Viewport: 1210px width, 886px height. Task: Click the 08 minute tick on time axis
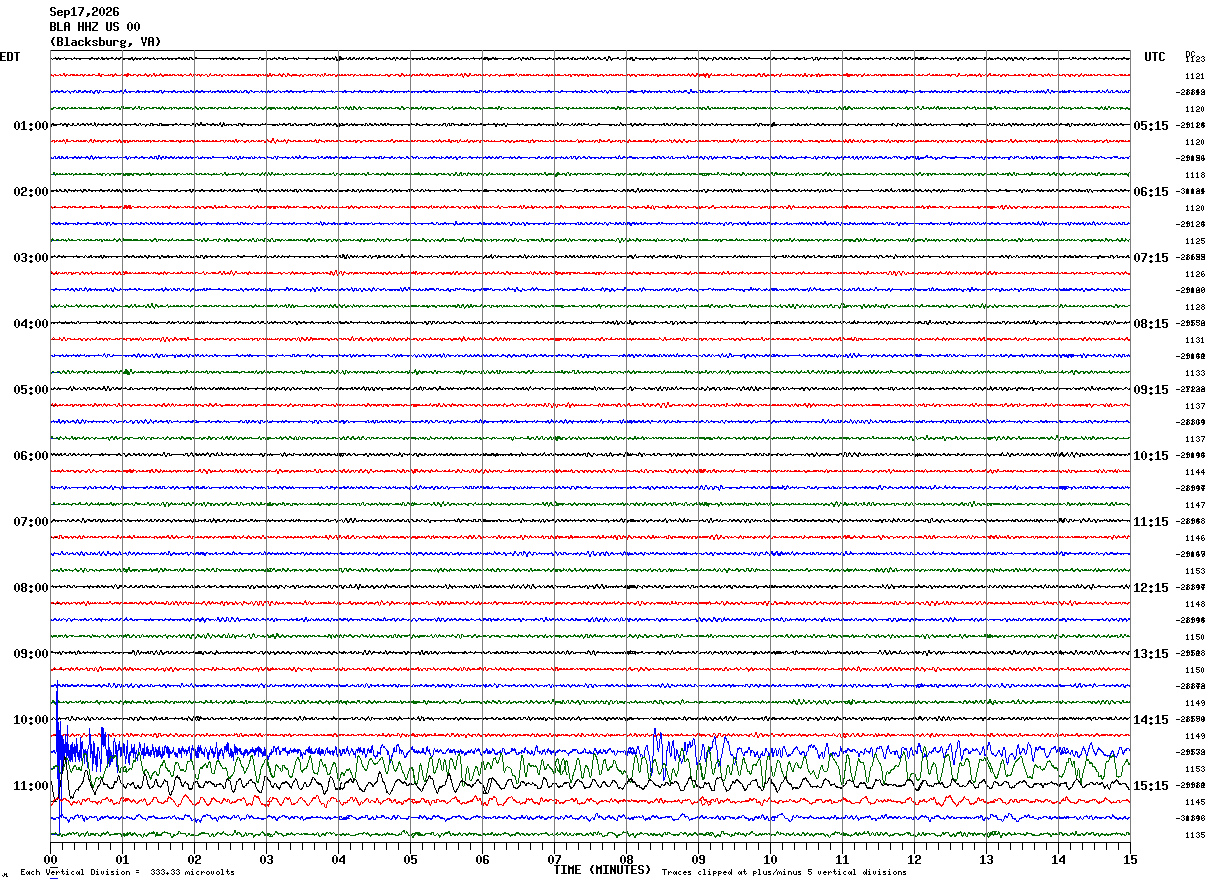627,859
